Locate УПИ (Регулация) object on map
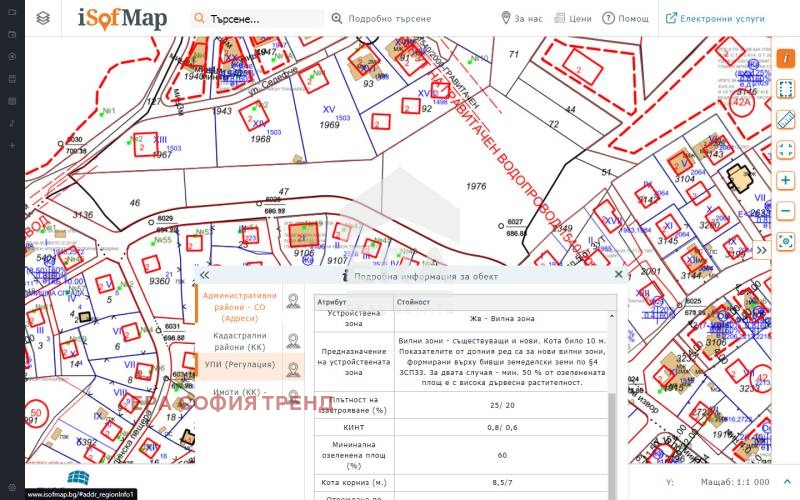The height and width of the screenshot is (500, 800). pyautogui.click(x=293, y=369)
